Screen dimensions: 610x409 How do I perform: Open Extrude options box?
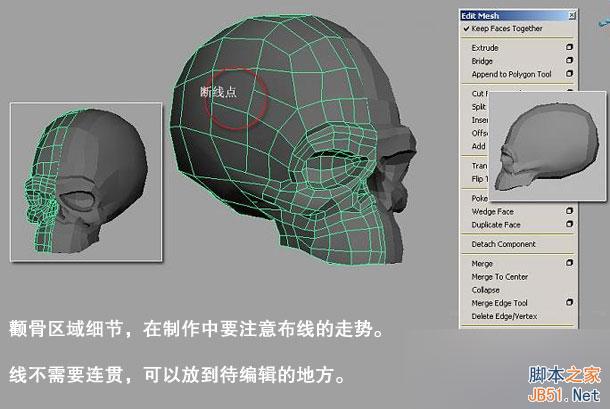coord(569,47)
